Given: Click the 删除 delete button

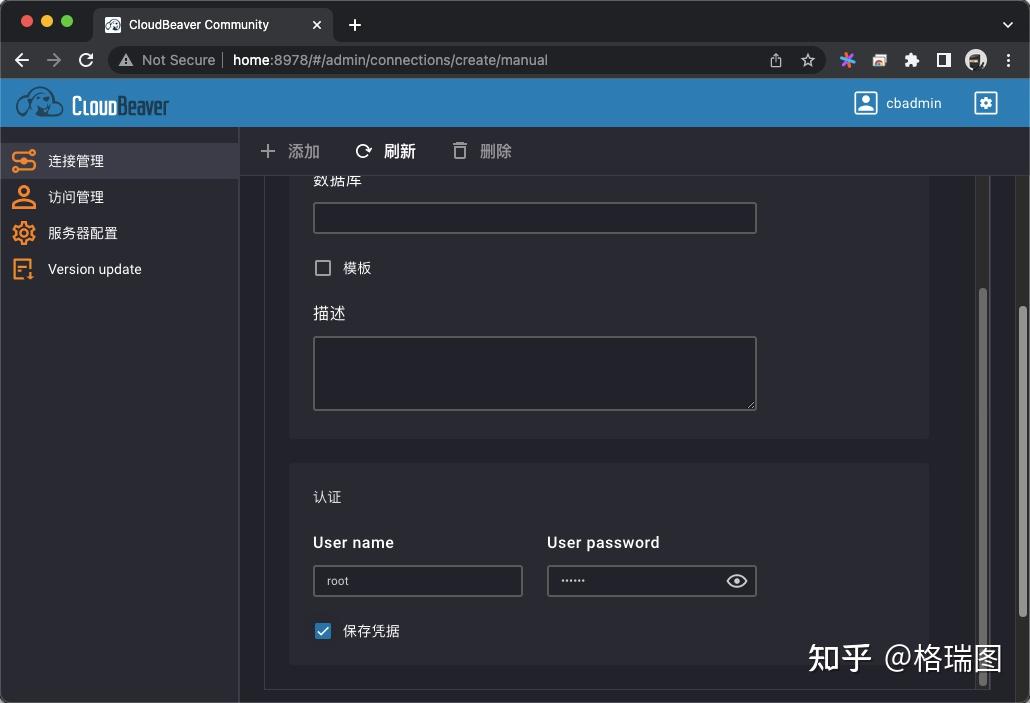Looking at the screenshot, I should pos(482,151).
